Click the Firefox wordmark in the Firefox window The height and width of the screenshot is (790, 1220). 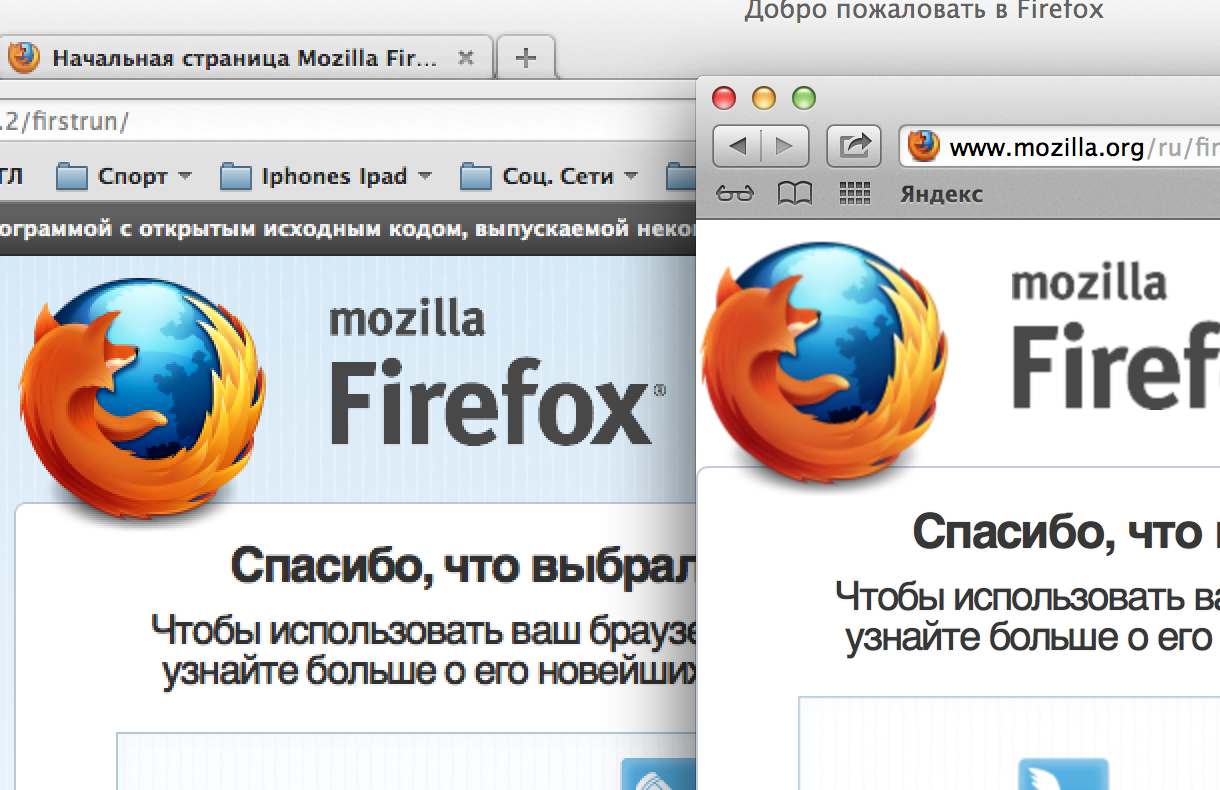coord(497,403)
